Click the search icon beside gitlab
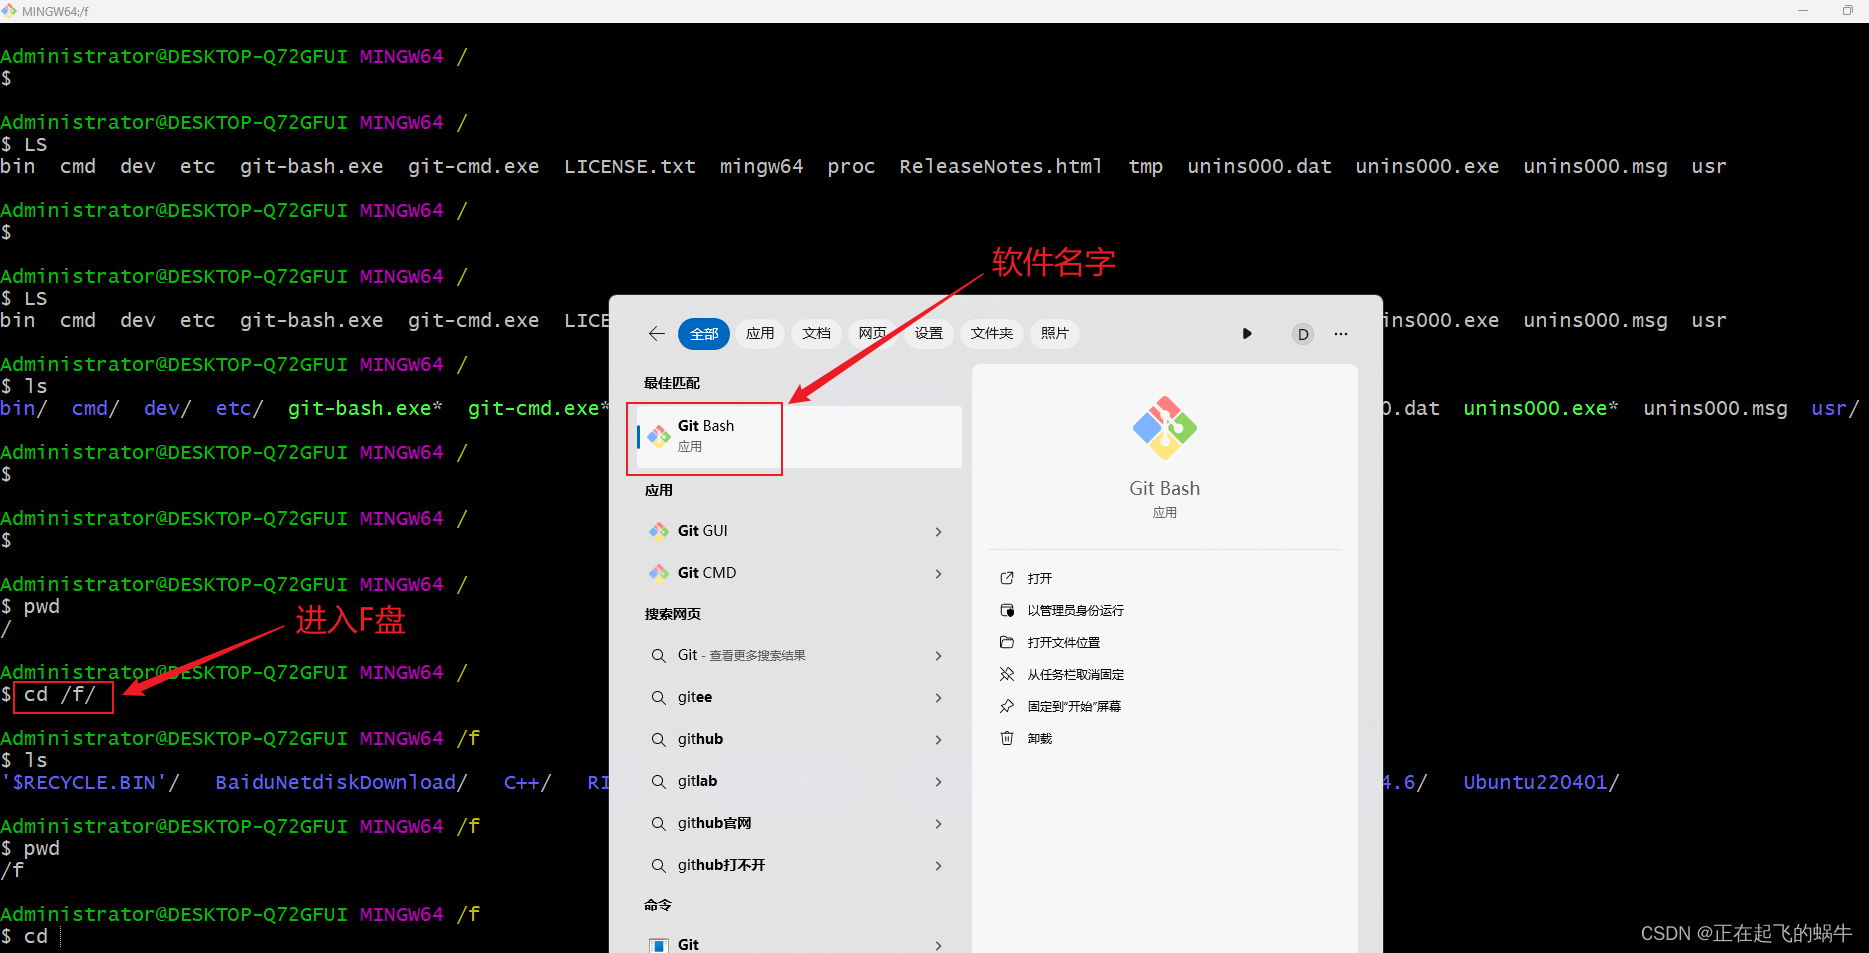The width and height of the screenshot is (1869, 953). (x=658, y=782)
